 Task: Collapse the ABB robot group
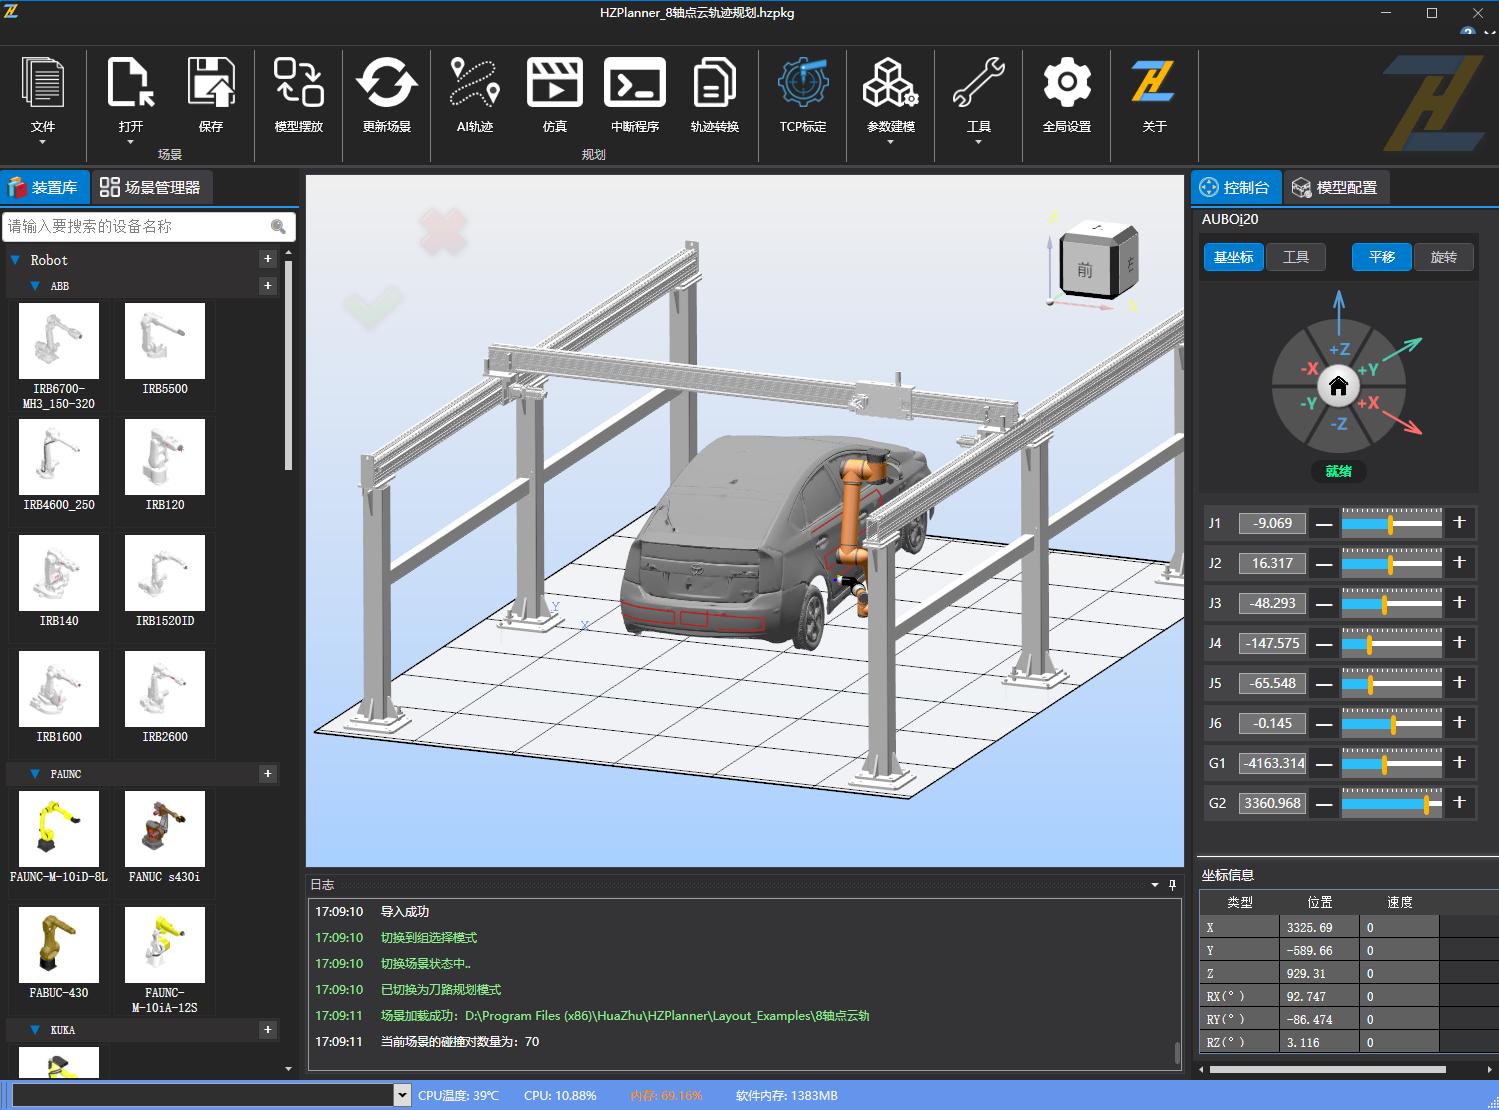pyautogui.click(x=36, y=286)
